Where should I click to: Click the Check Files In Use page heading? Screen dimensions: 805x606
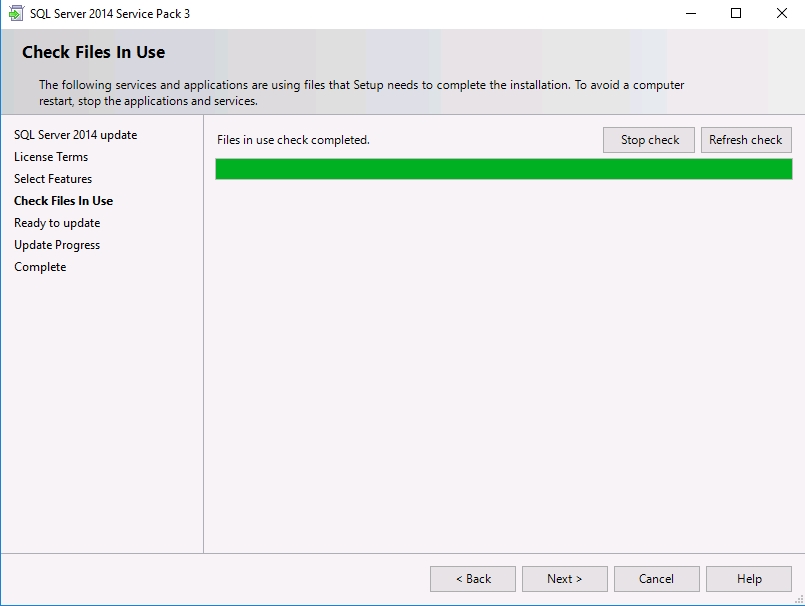pyautogui.click(x=93, y=52)
